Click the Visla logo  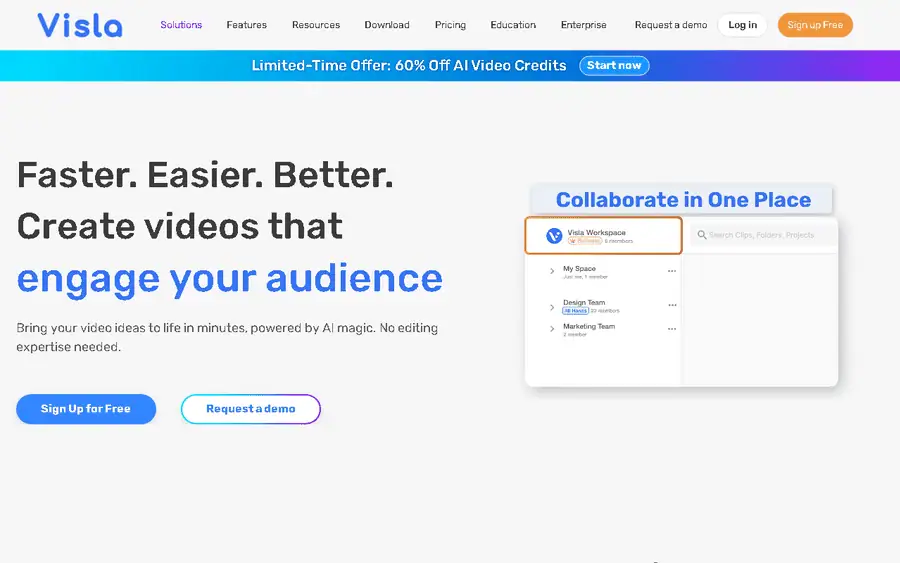point(80,25)
